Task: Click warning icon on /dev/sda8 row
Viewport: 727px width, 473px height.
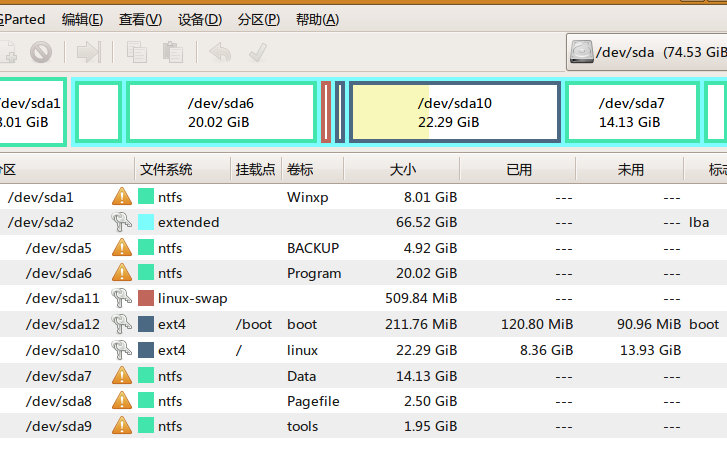Action: click(x=121, y=401)
